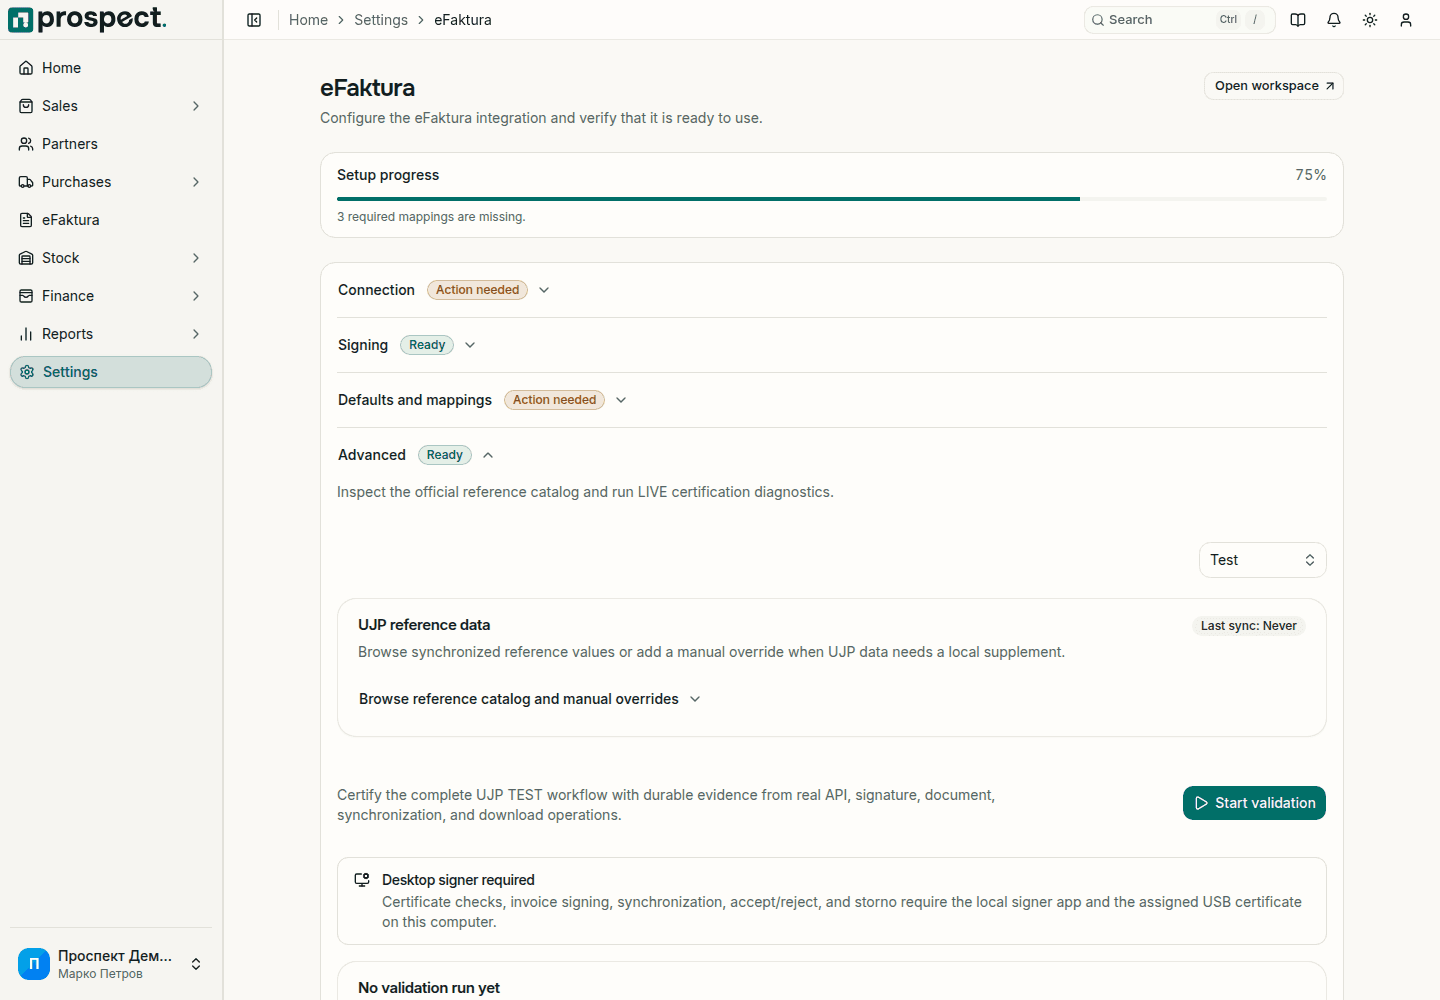Click the Setup progress bar
Image resolution: width=1440 pixels, height=1000 pixels.
point(832,199)
